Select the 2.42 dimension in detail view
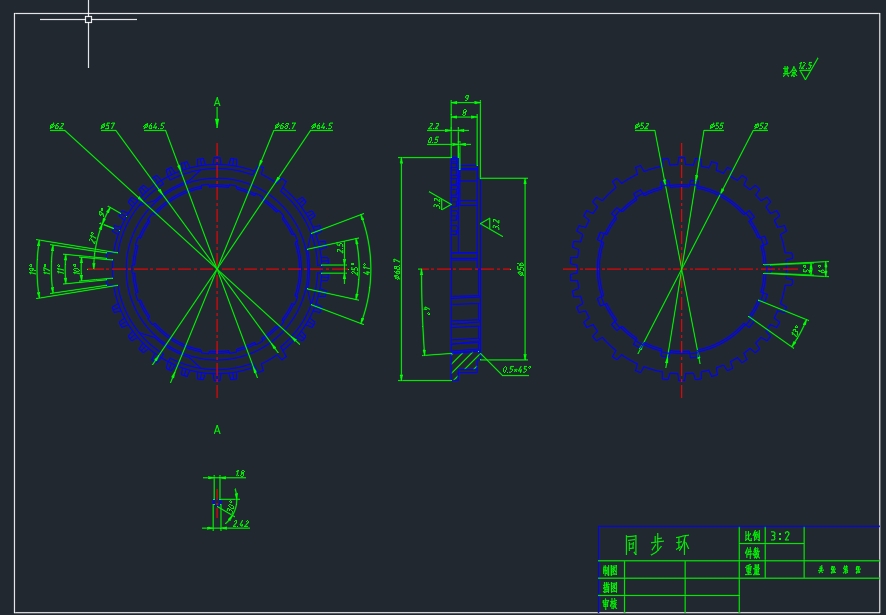This screenshot has height=615, width=886. [x=241, y=524]
